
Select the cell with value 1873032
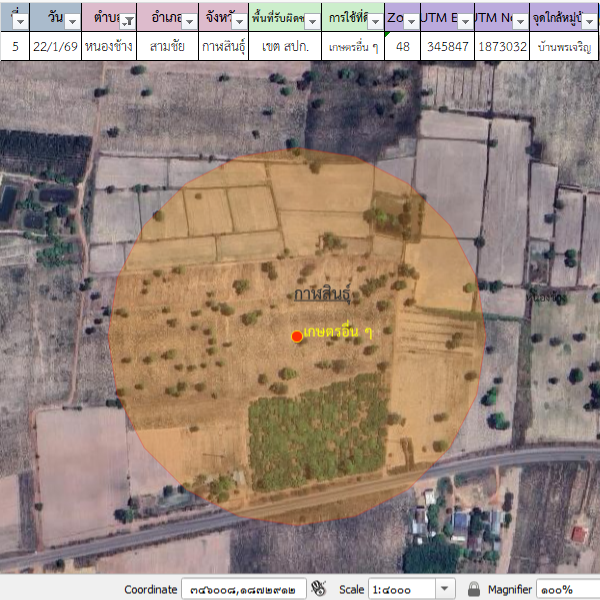point(501,47)
